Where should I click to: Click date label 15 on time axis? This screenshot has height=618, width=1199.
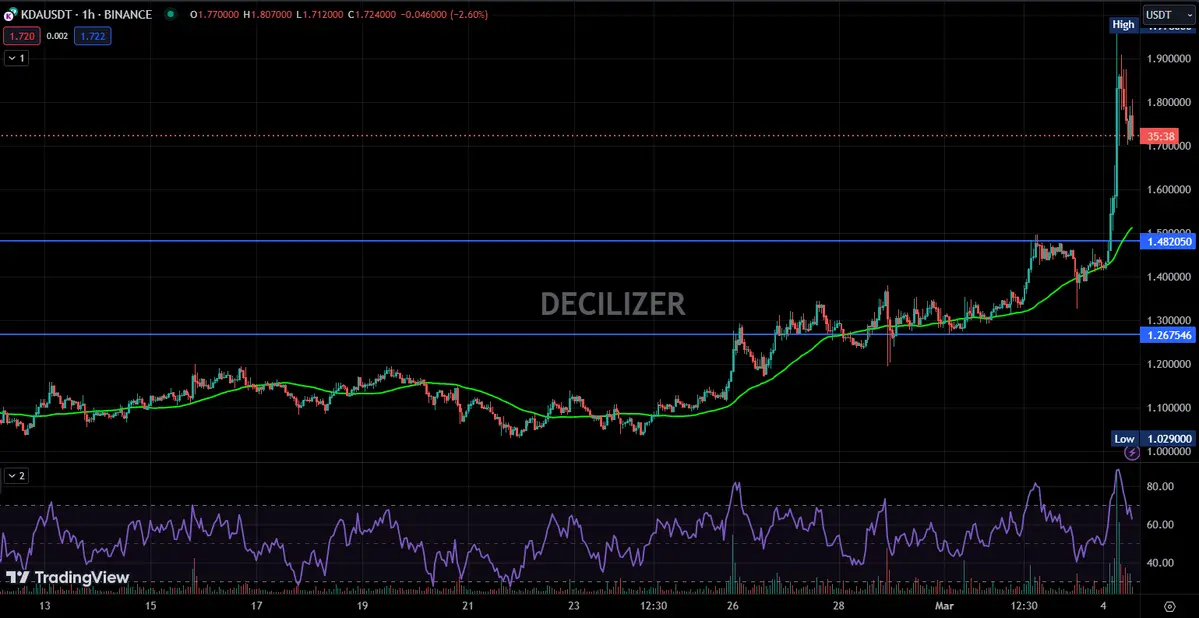(x=151, y=606)
